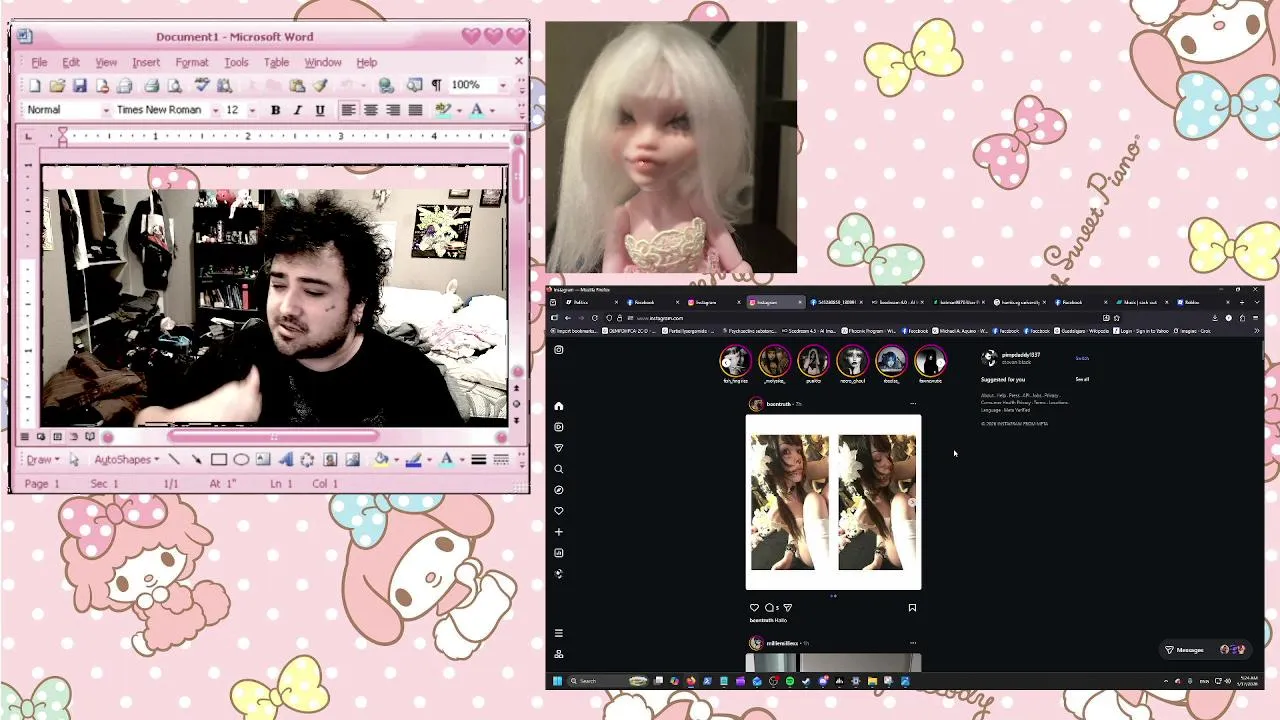
Task: Save the Word document with the floppy icon
Action: coord(79,86)
